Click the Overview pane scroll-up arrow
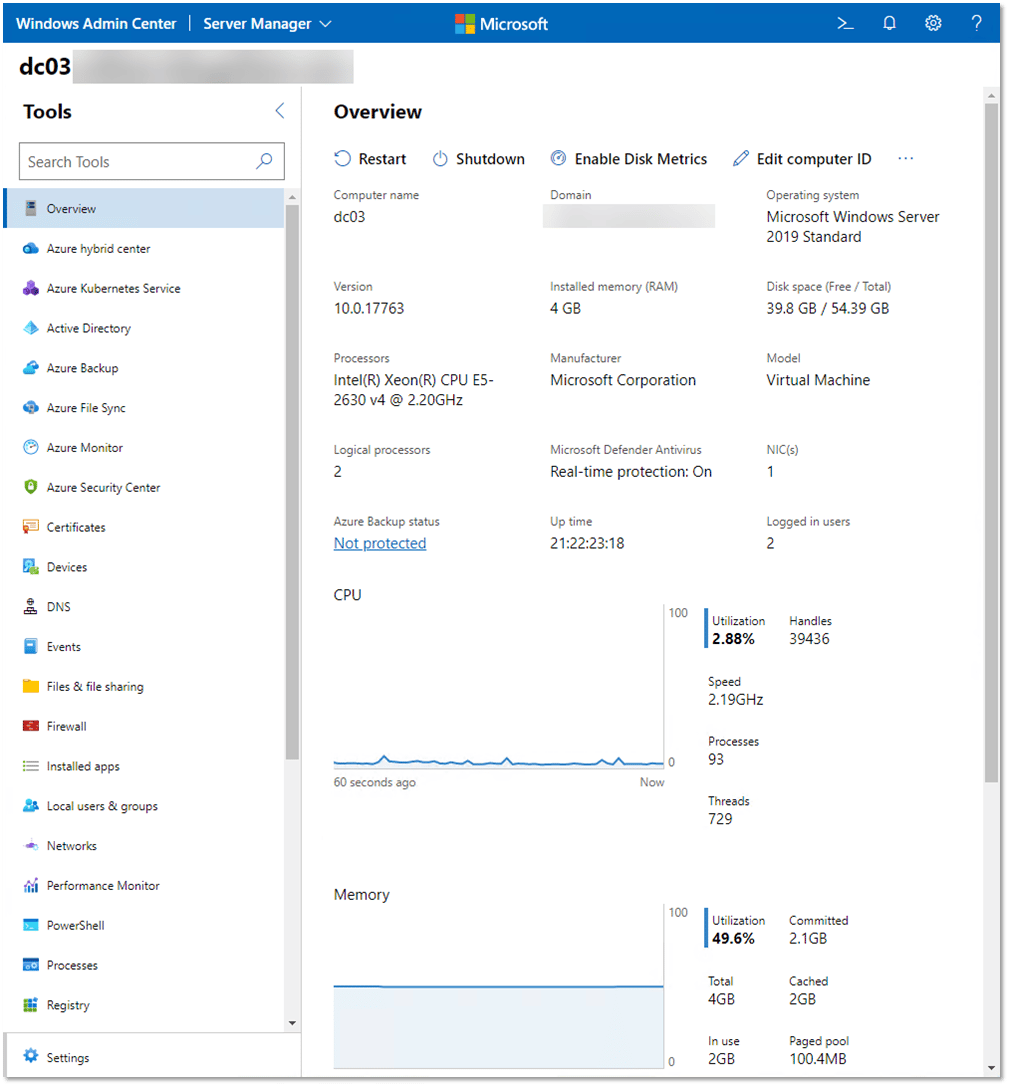The height and width of the screenshot is (1086, 1009). click(x=992, y=95)
